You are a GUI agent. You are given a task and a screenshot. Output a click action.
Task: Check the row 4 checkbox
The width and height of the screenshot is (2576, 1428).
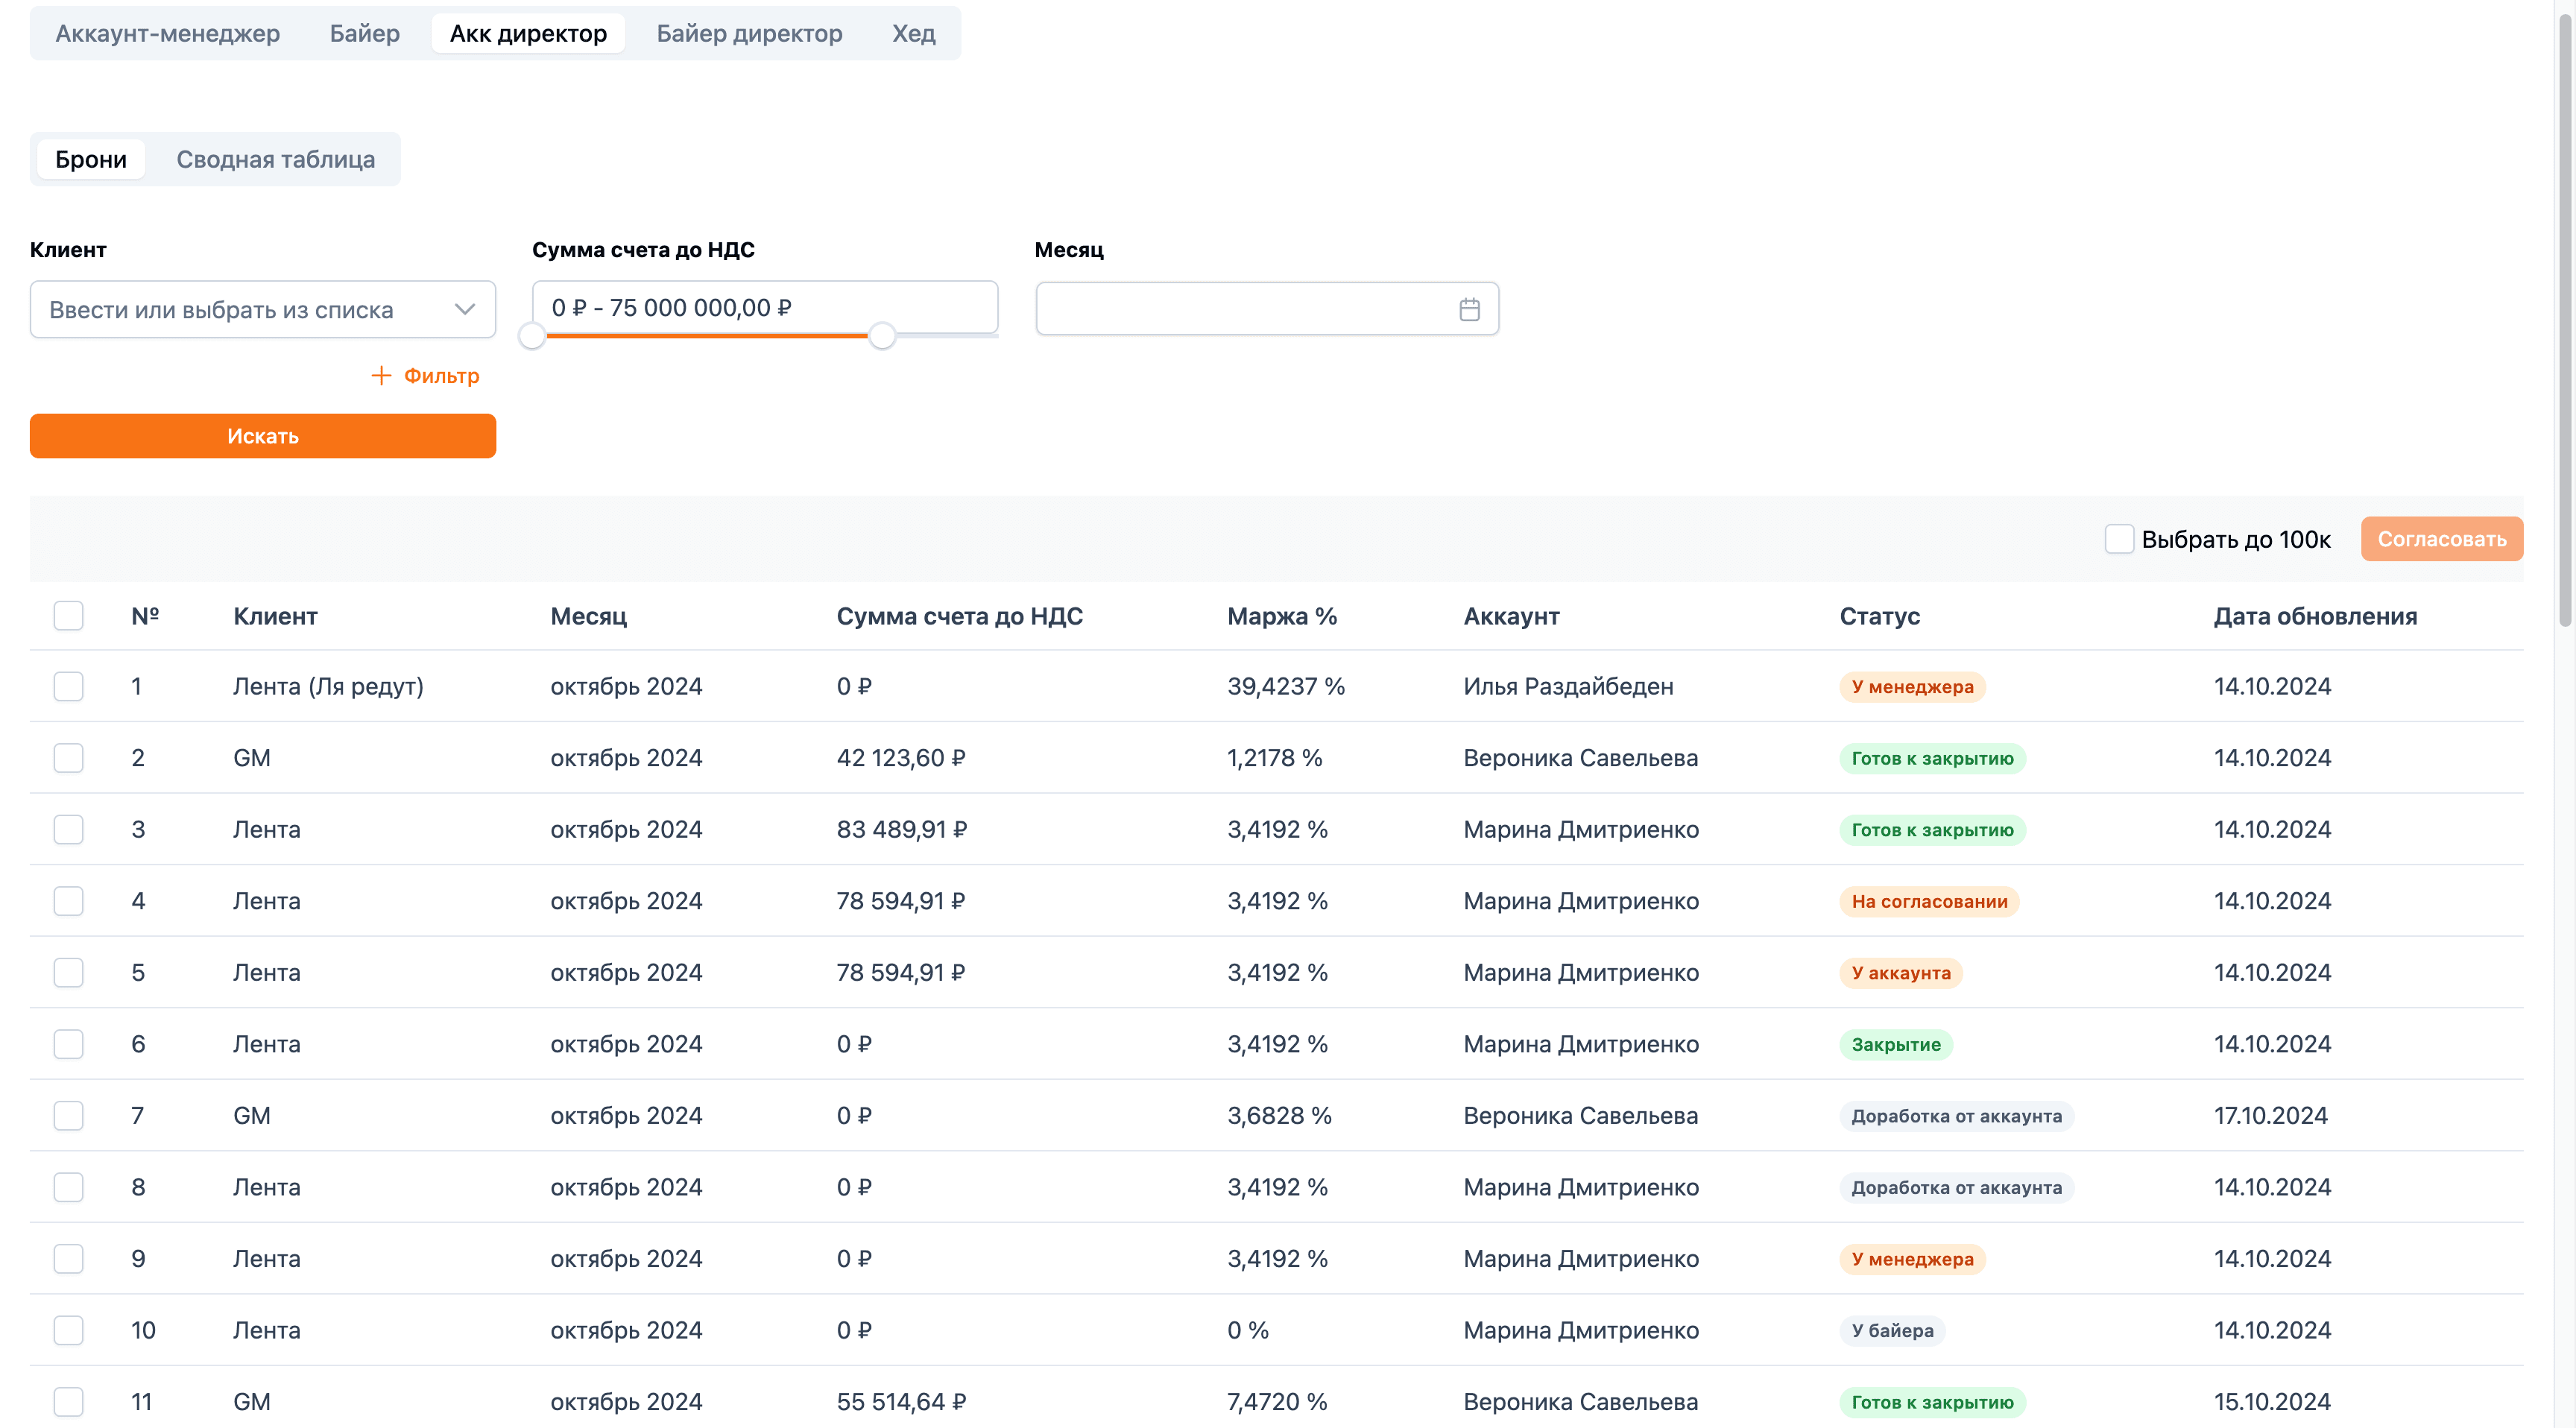[68, 901]
